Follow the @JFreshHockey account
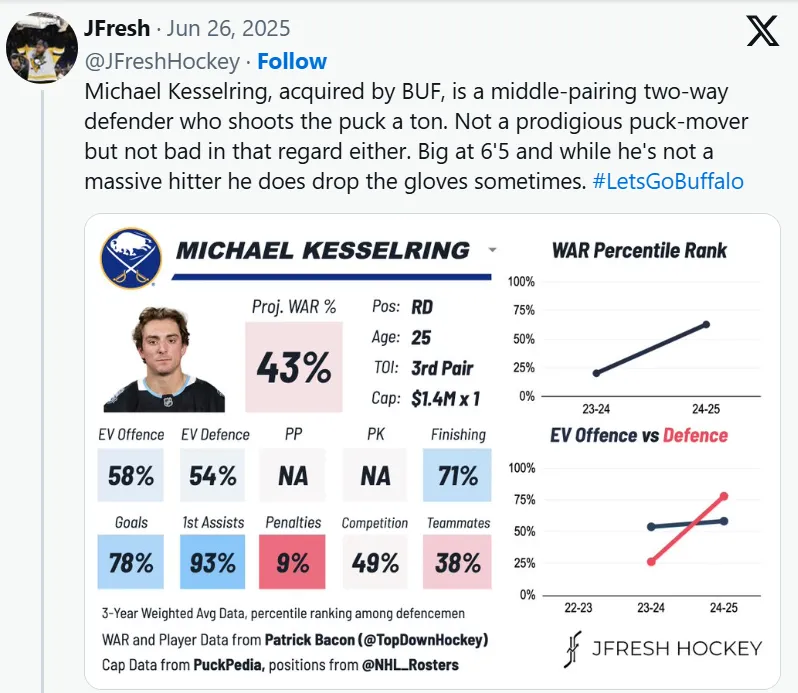This screenshot has width=798, height=693. [292, 61]
